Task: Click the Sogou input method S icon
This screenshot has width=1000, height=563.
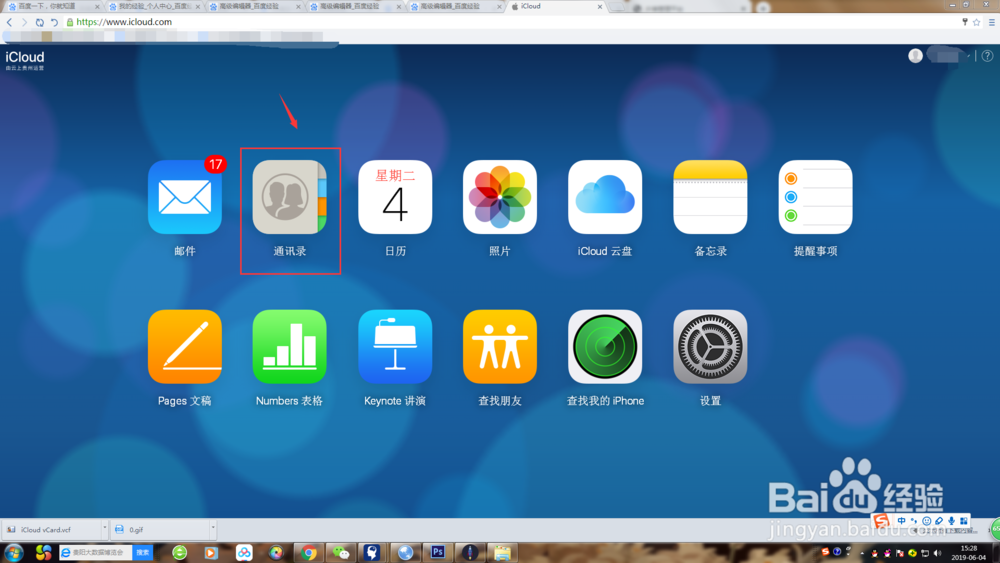Action: coord(881,521)
